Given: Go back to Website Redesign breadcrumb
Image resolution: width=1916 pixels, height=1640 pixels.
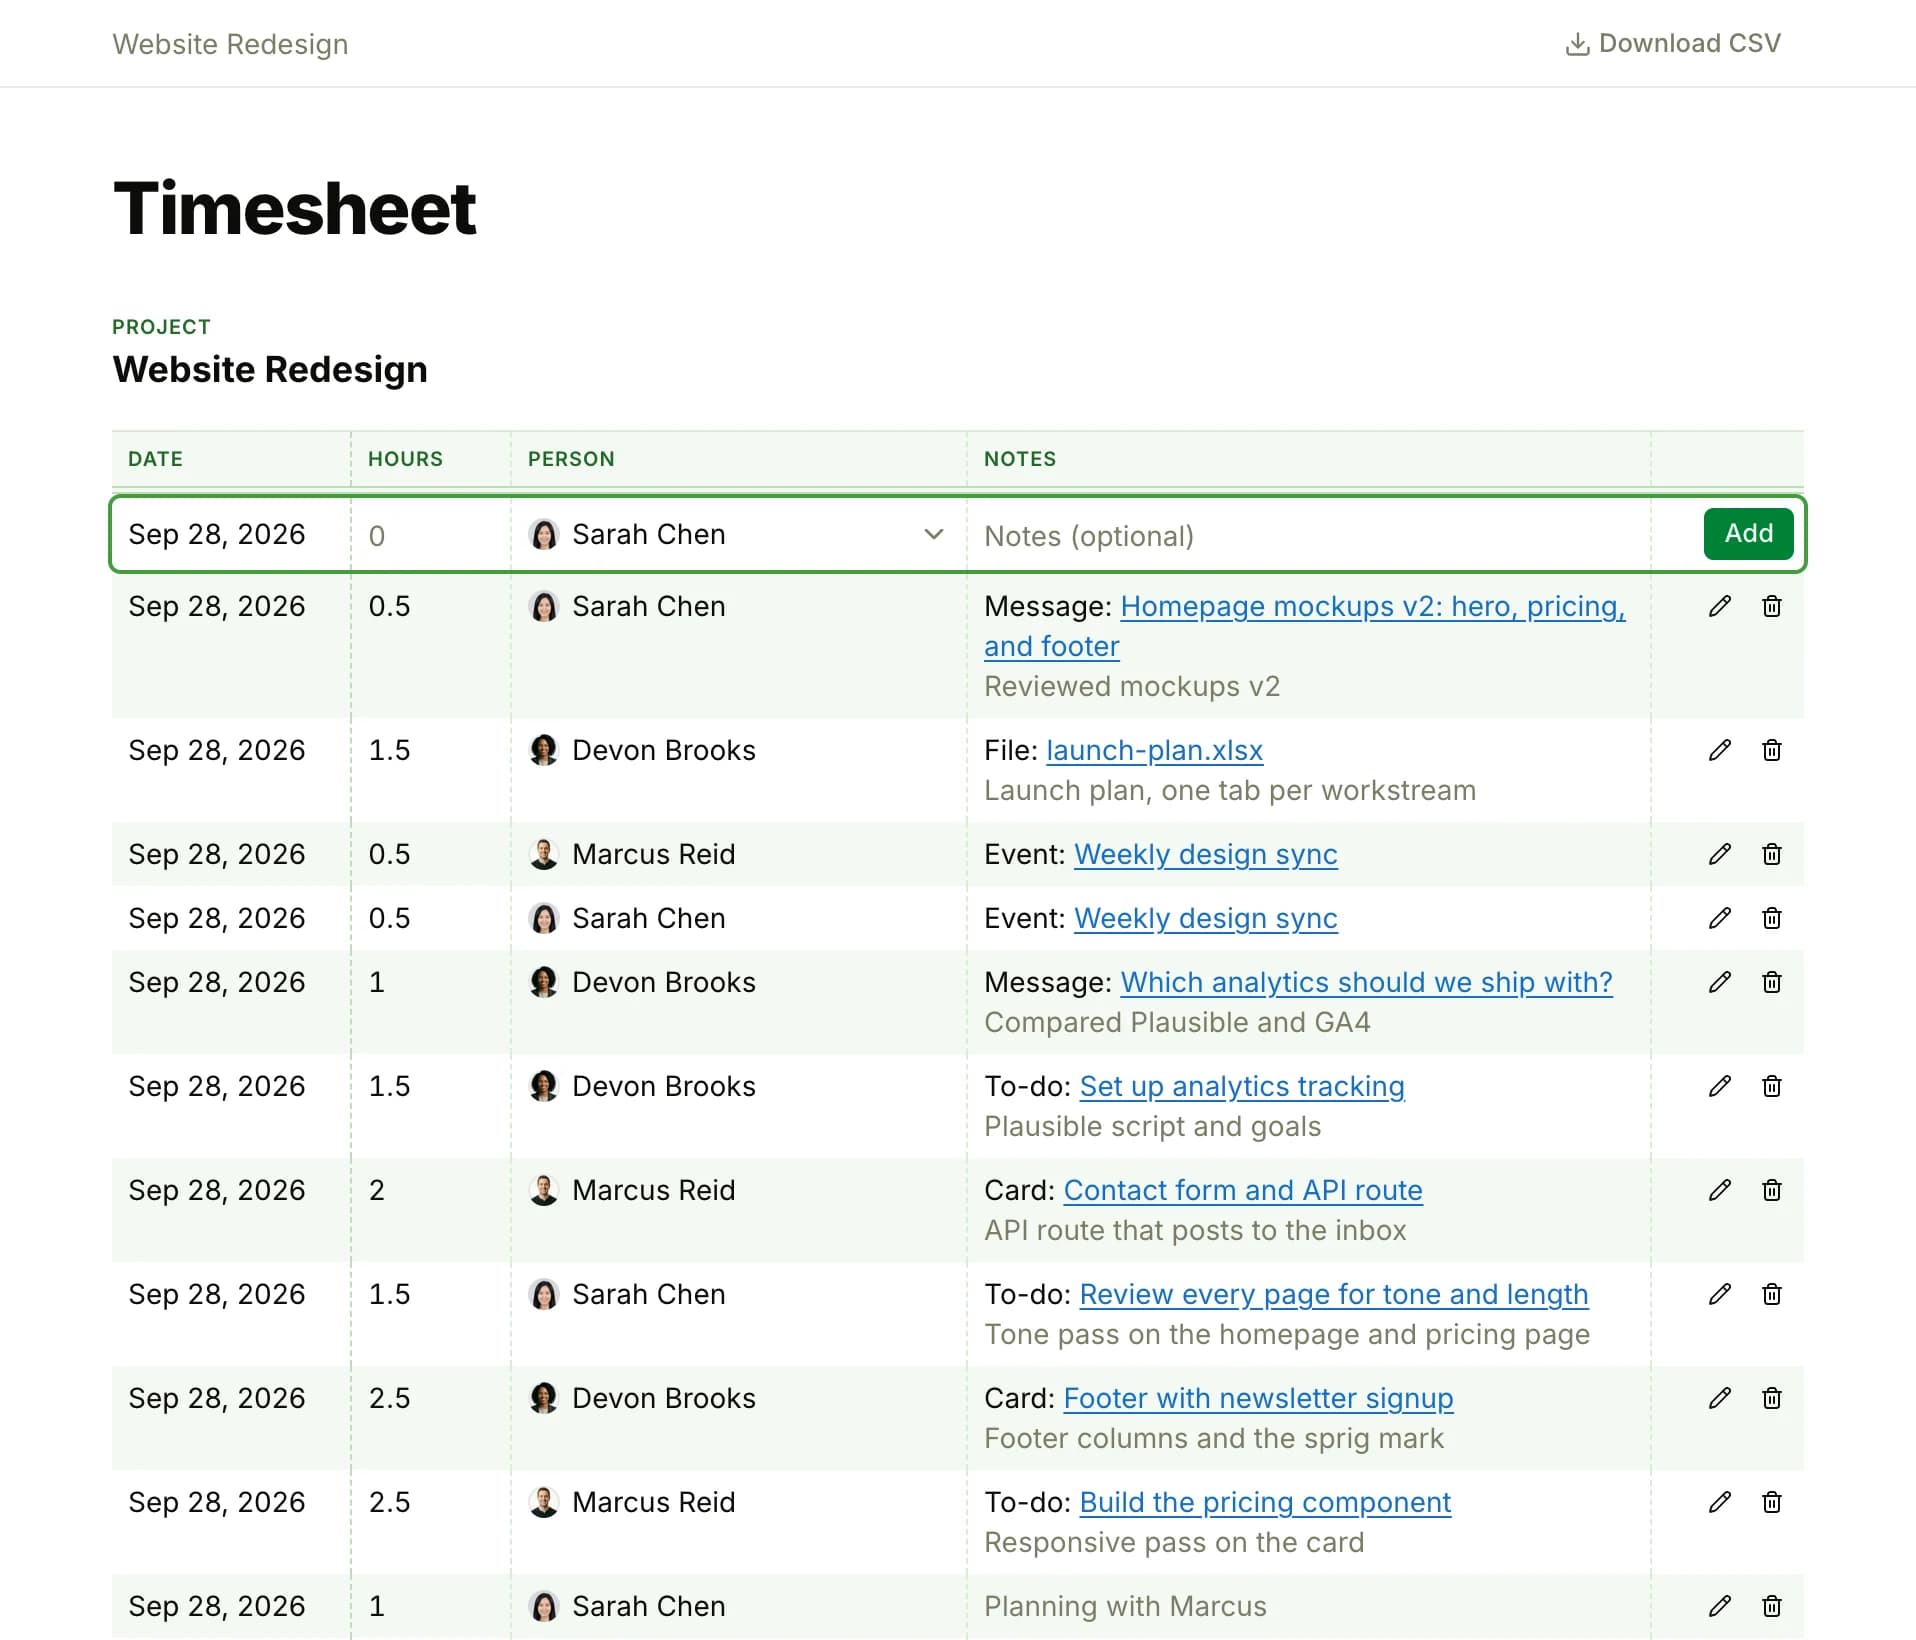Looking at the screenshot, I should [230, 44].
